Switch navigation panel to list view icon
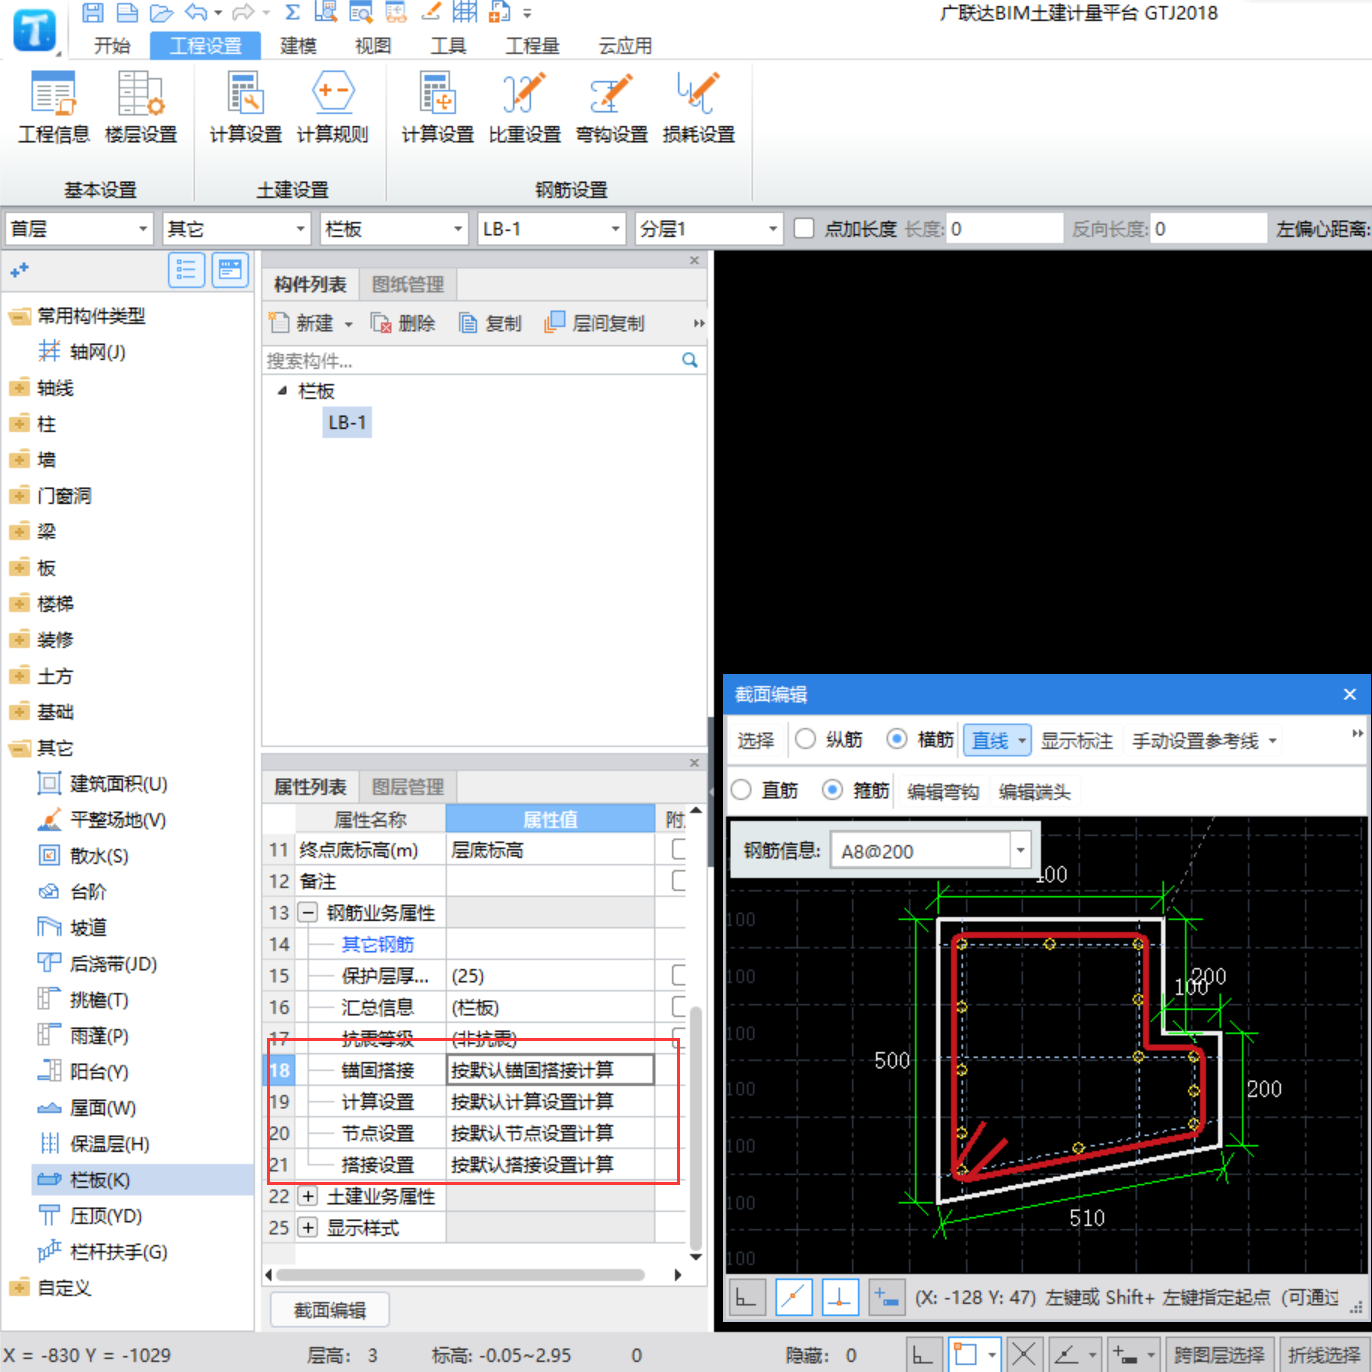 186,270
